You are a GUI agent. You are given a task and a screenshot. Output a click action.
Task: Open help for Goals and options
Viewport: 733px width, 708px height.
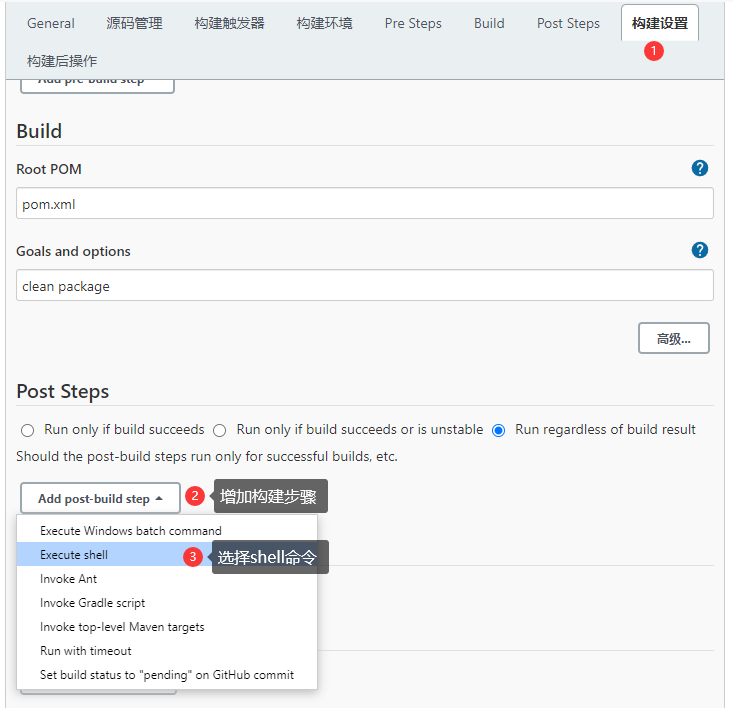(699, 250)
